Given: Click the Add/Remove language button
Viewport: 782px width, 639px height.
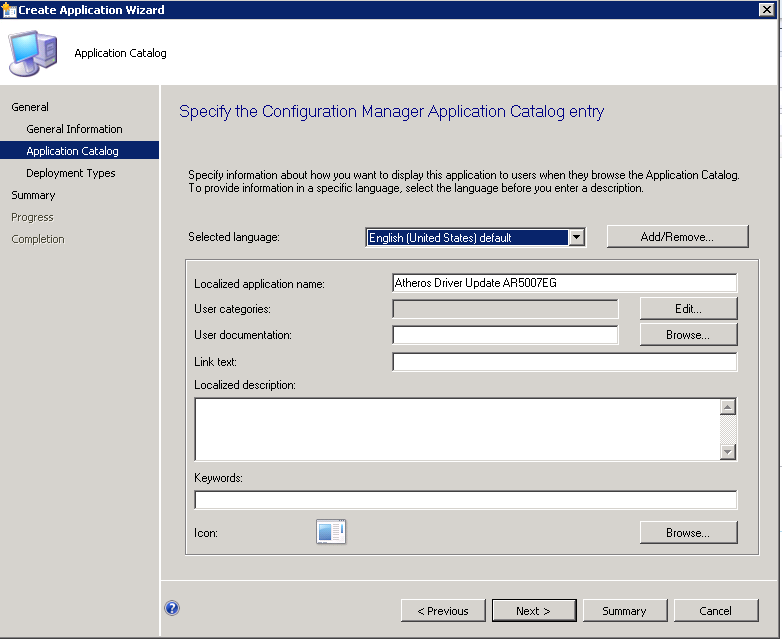Looking at the screenshot, I should pyautogui.click(x=677, y=237).
